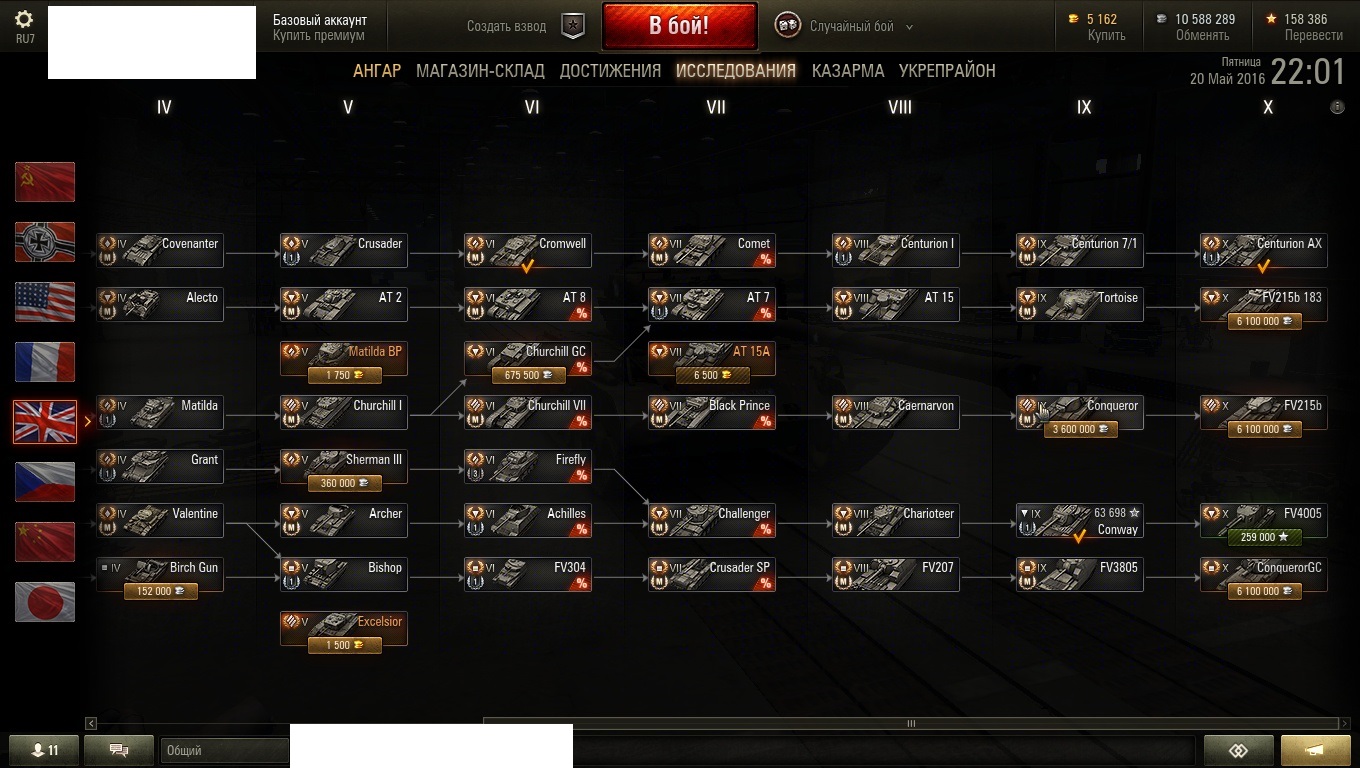The height and width of the screenshot is (768, 1360).
Task: Click the Общий chat input field
Action: [224, 750]
